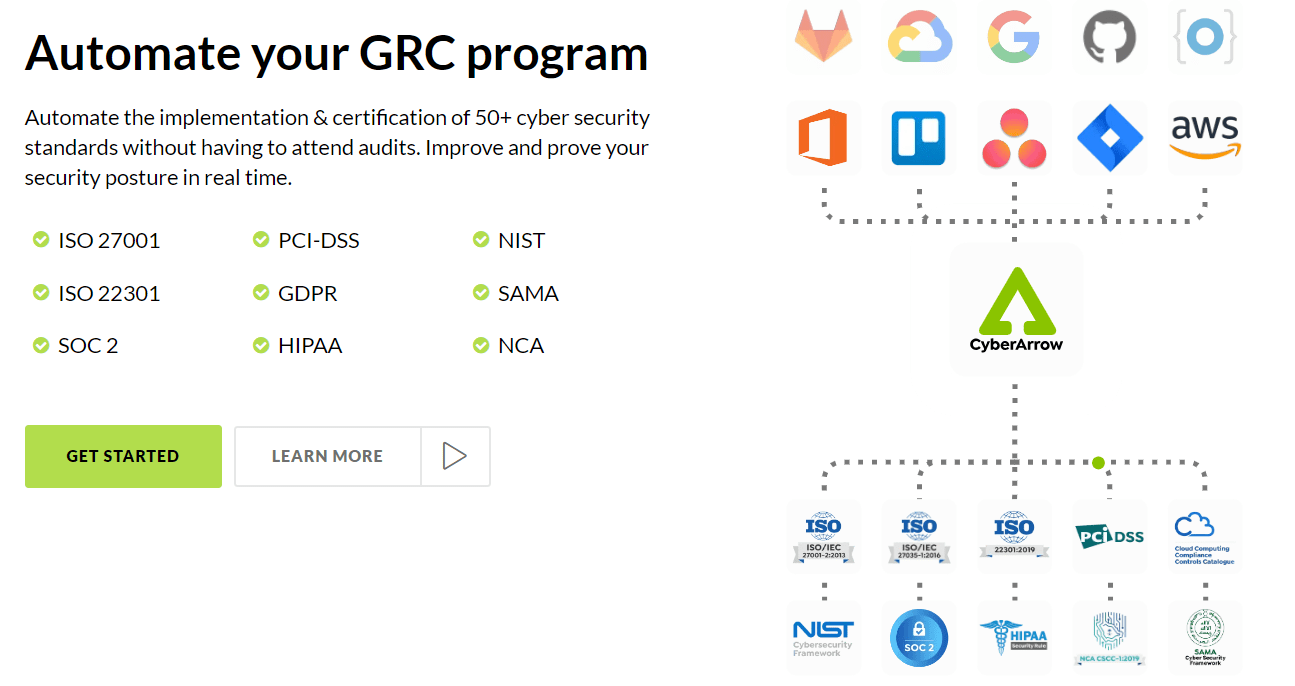
Task: Select the GitLab integration icon
Action: click(x=823, y=40)
